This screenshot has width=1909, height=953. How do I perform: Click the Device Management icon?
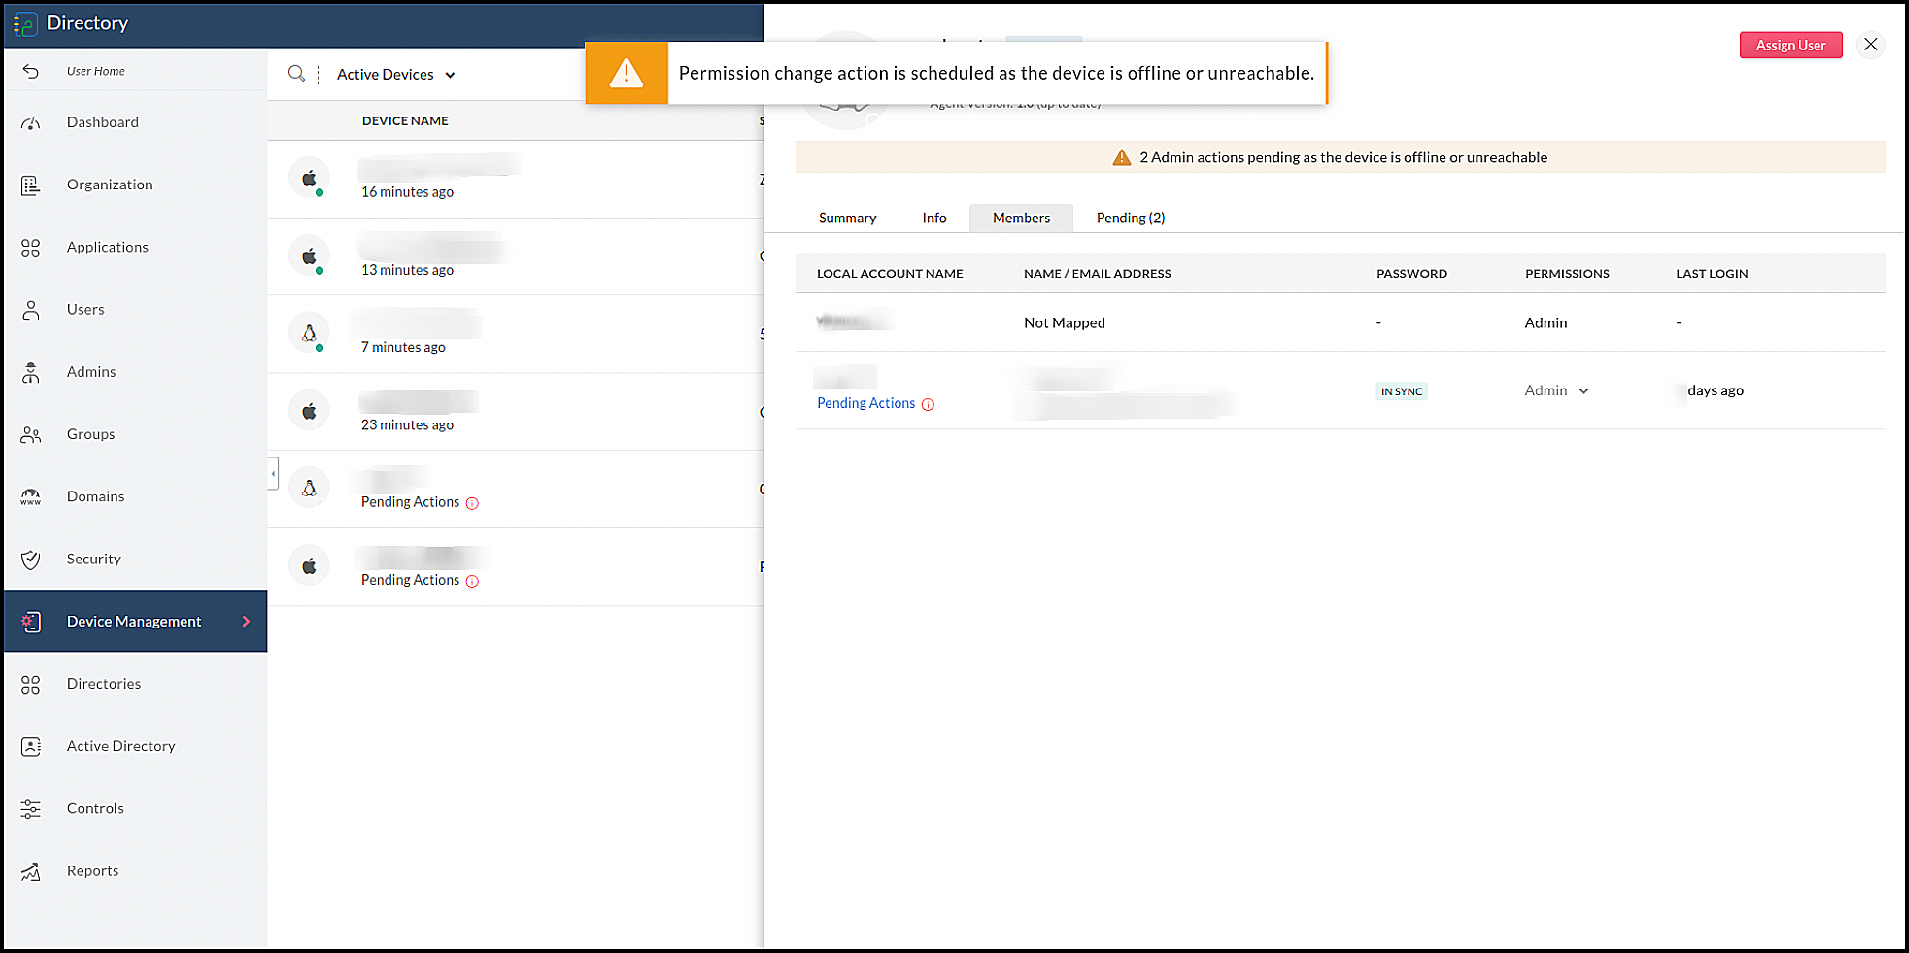point(31,622)
